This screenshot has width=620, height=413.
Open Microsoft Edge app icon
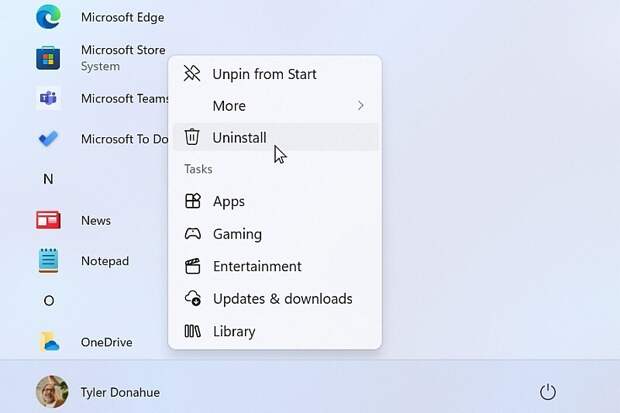point(48,17)
